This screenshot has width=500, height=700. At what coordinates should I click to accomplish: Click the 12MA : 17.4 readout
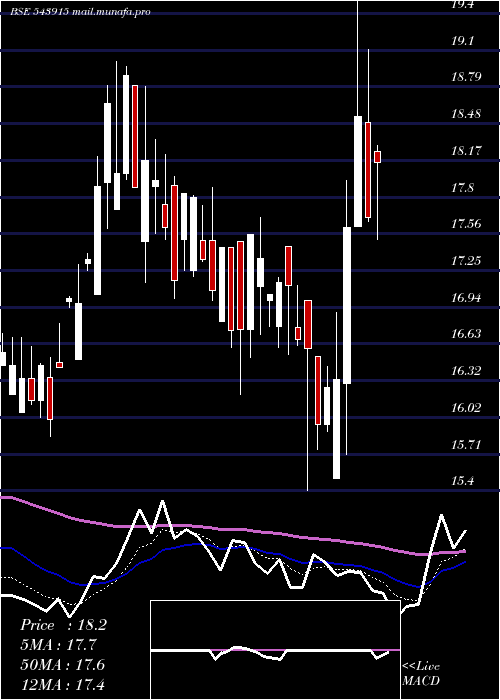[x=63, y=684]
